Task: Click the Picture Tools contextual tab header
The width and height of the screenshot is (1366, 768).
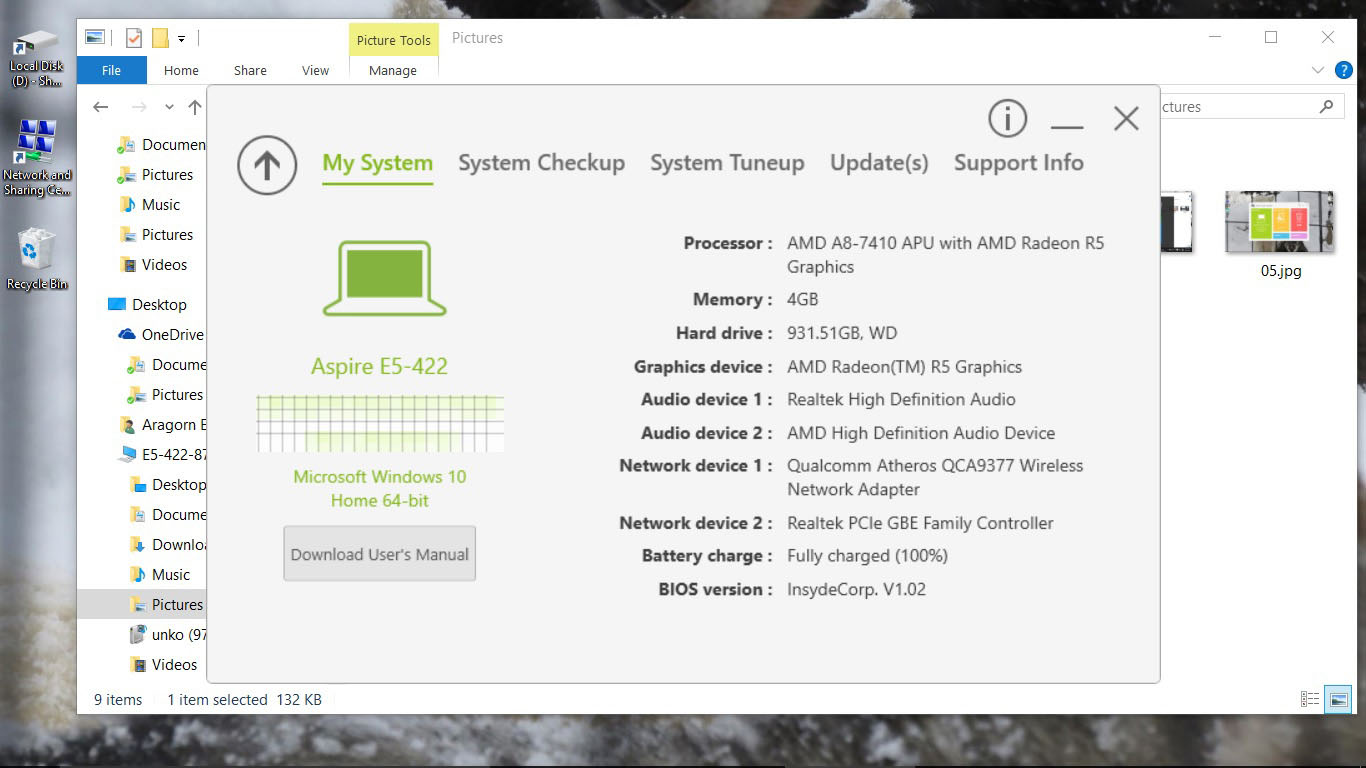Action: click(394, 40)
